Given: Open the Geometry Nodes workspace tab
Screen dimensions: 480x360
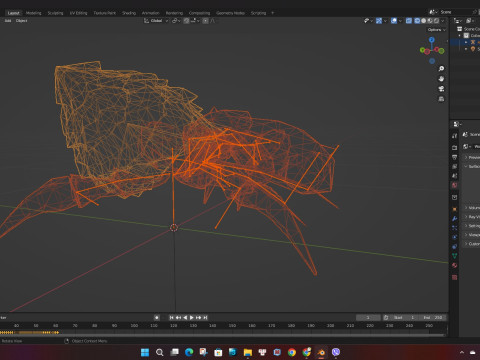Looking at the screenshot, I should (230, 13).
